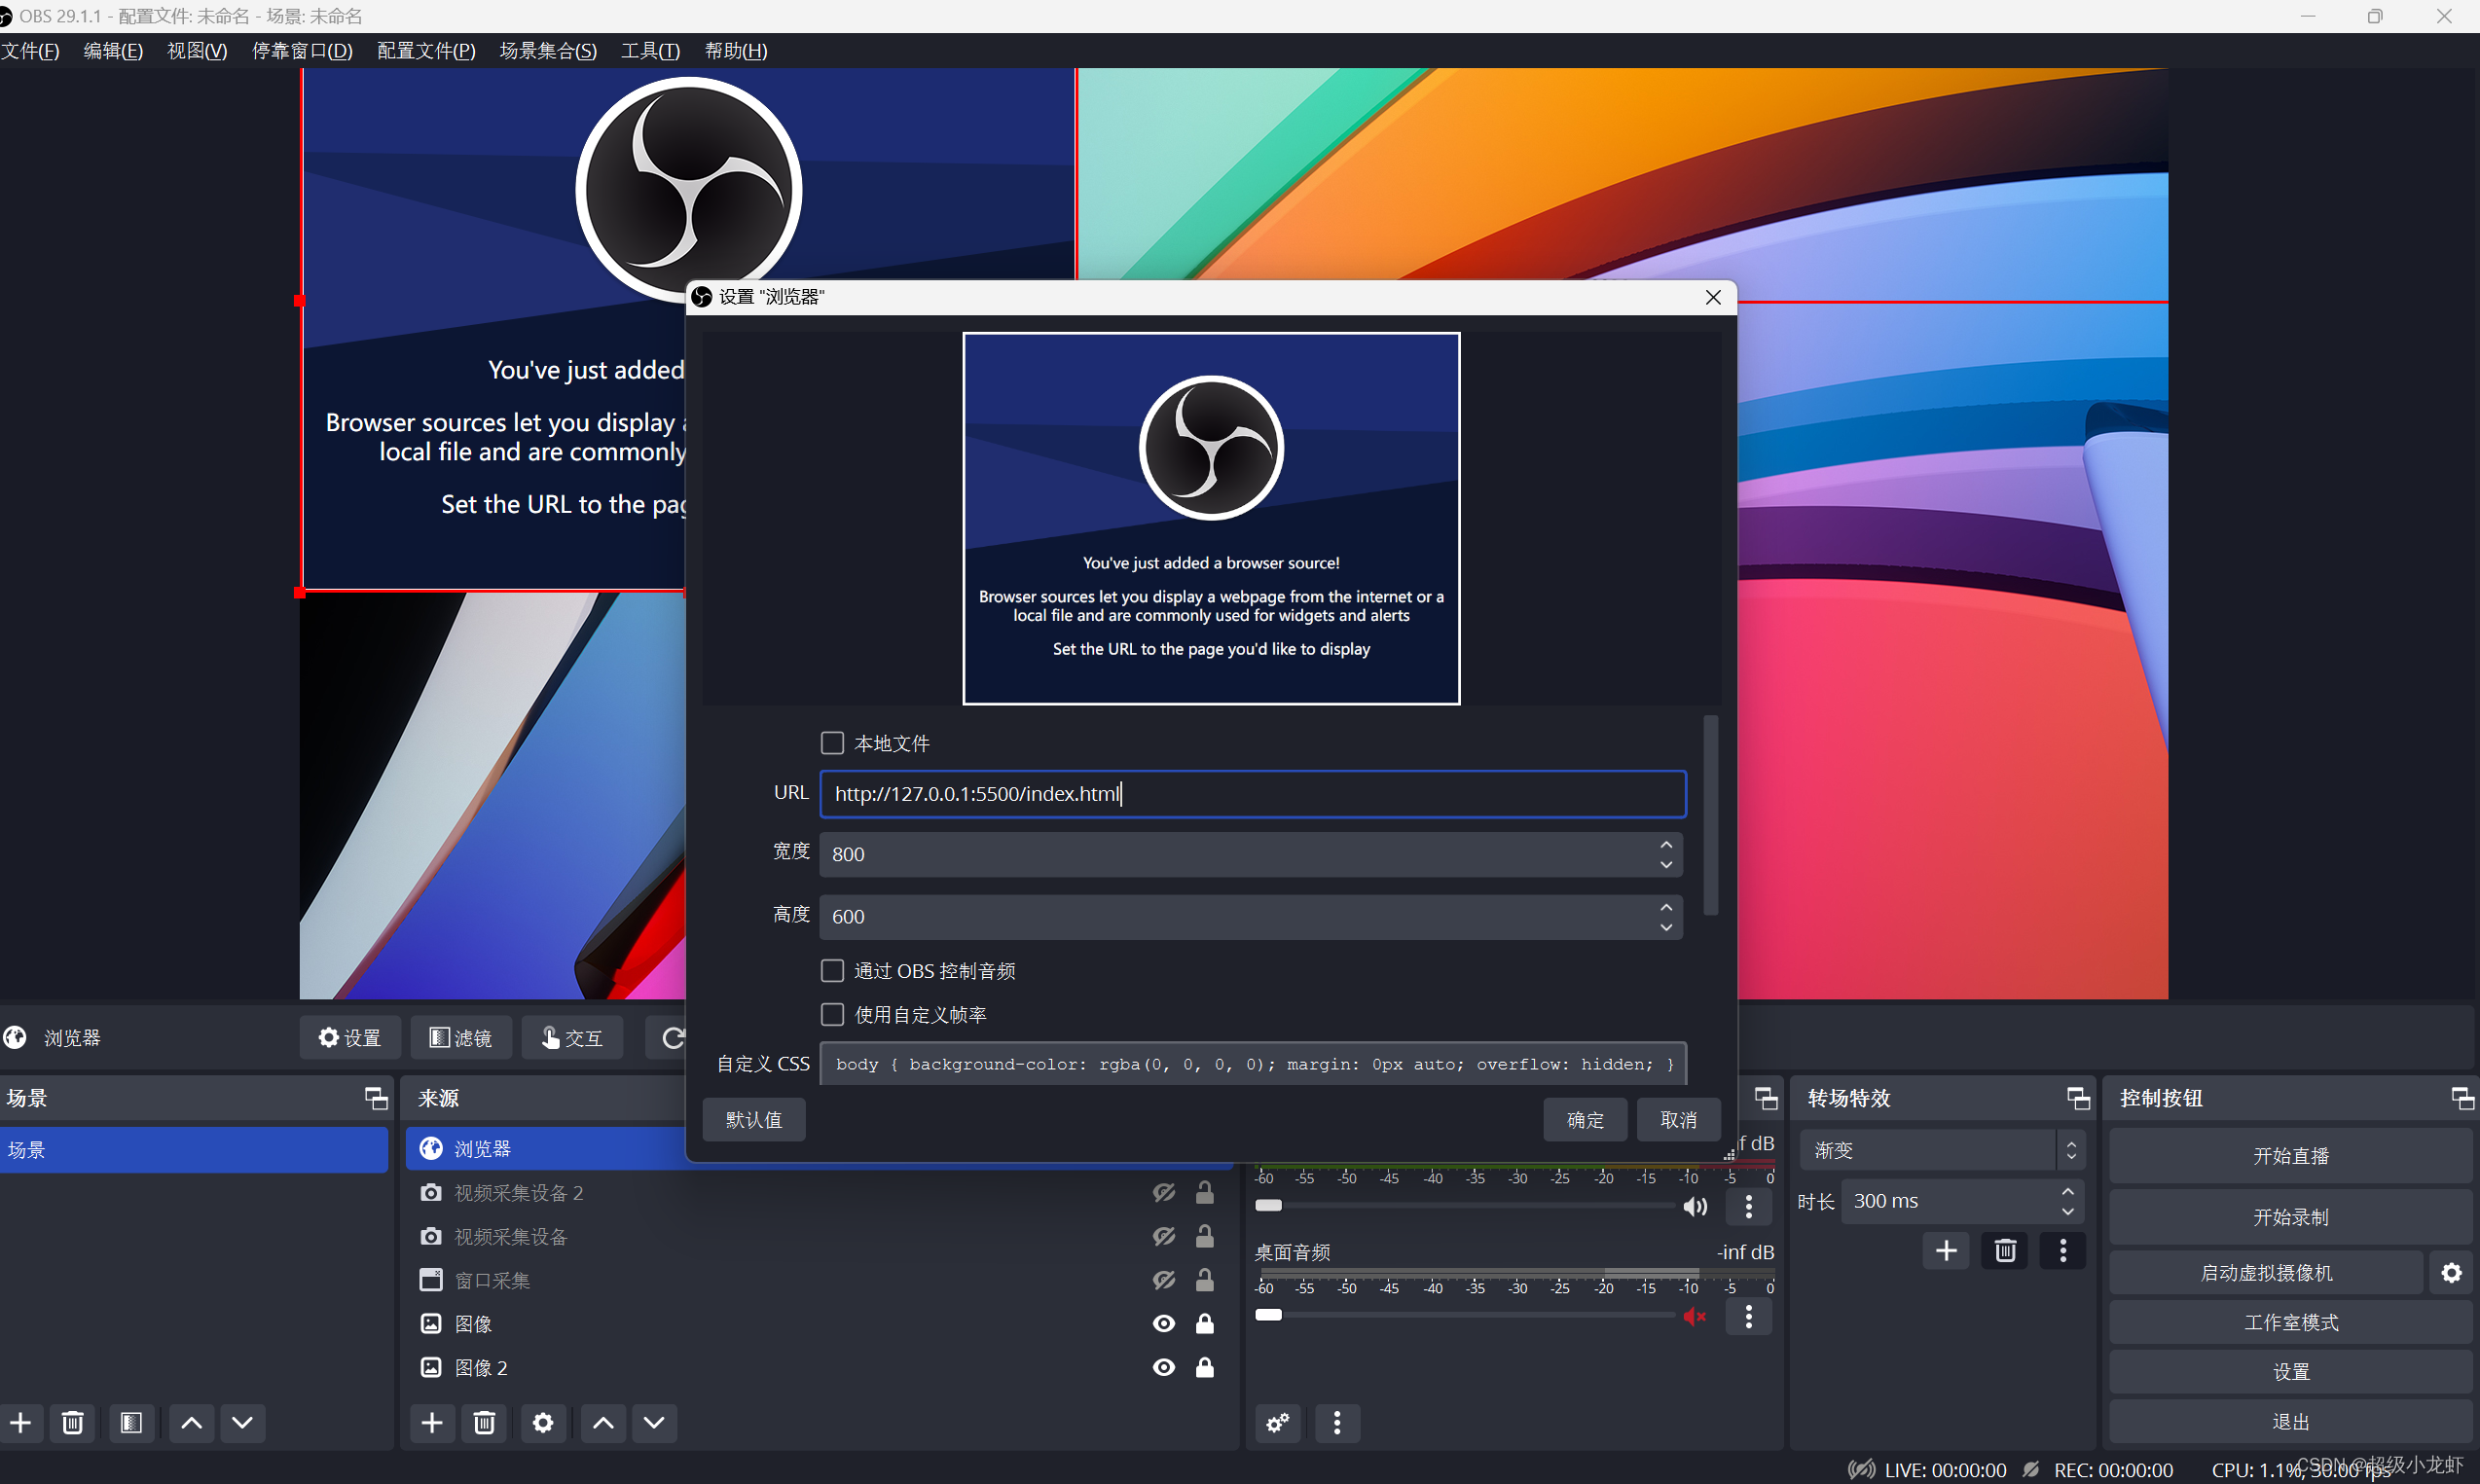The height and width of the screenshot is (1484, 2480).
Task: Undock the Scenes panel icon
Action: click(x=376, y=1098)
